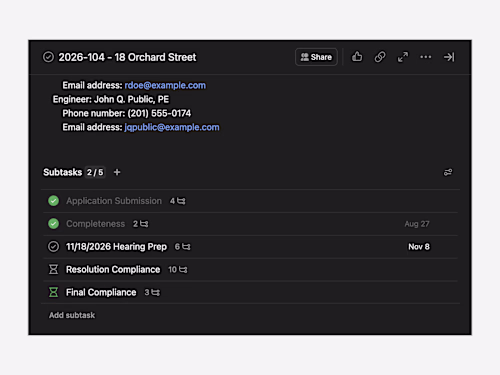This screenshot has width=500, height=375.
Task: Open the three-dot more actions menu
Action: pyautogui.click(x=426, y=57)
